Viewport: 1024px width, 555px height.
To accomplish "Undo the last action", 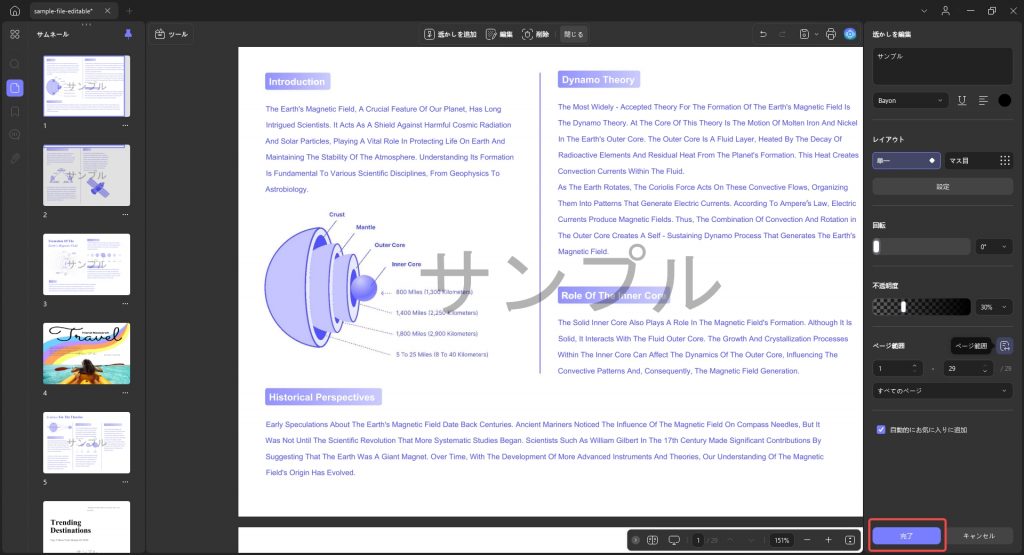I will (x=763, y=34).
